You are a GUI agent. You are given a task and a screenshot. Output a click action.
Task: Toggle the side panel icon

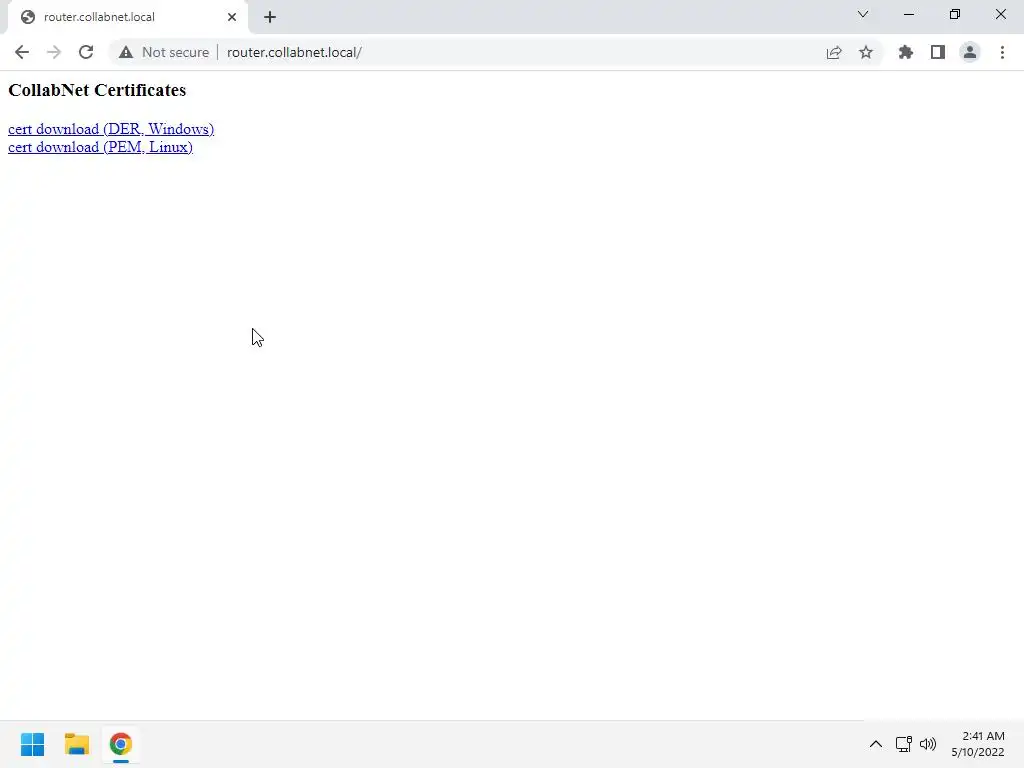938,52
